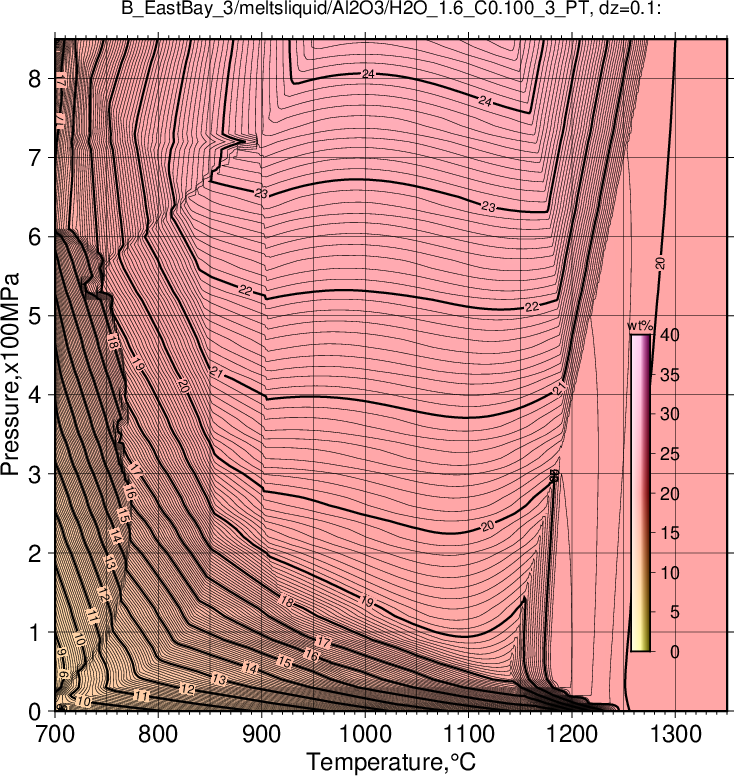Select the 700 tick on temperature axis
Screen dimensions: 734x776
[55, 734]
